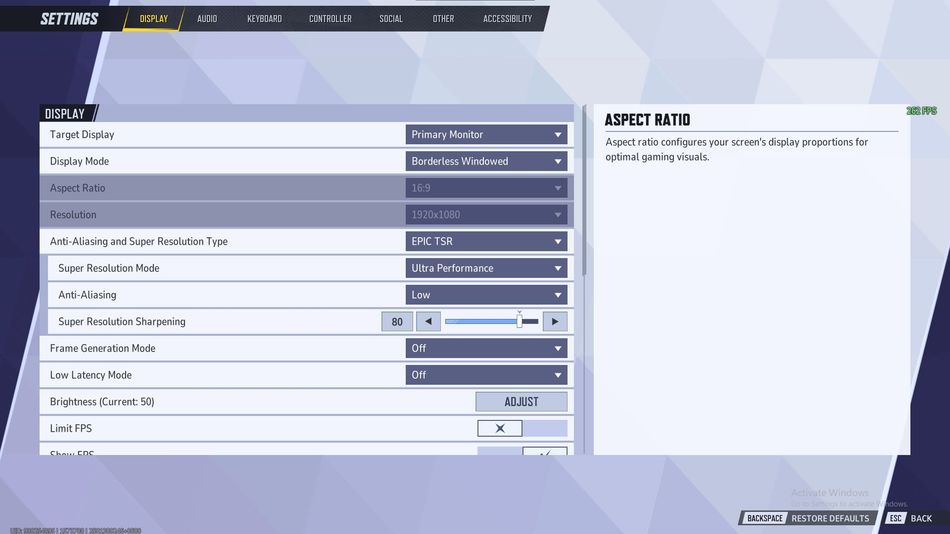
Task: Open the Other settings tab
Action: [x=443, y=19]
